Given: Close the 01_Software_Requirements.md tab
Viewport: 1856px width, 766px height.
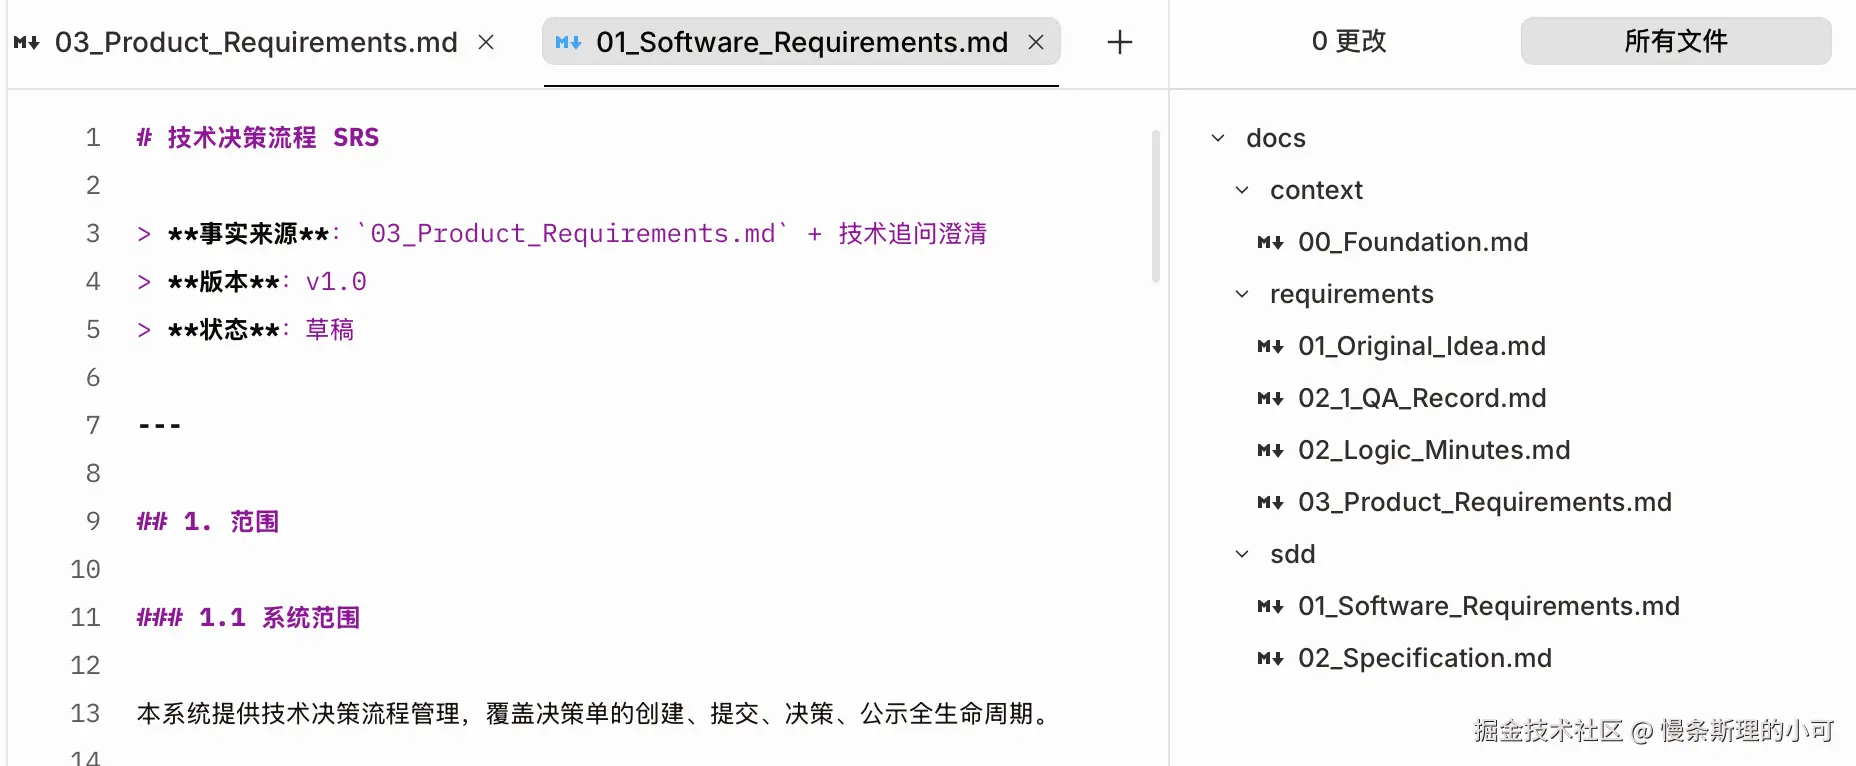Looking at the screenshot, I should coord(1036,42).
